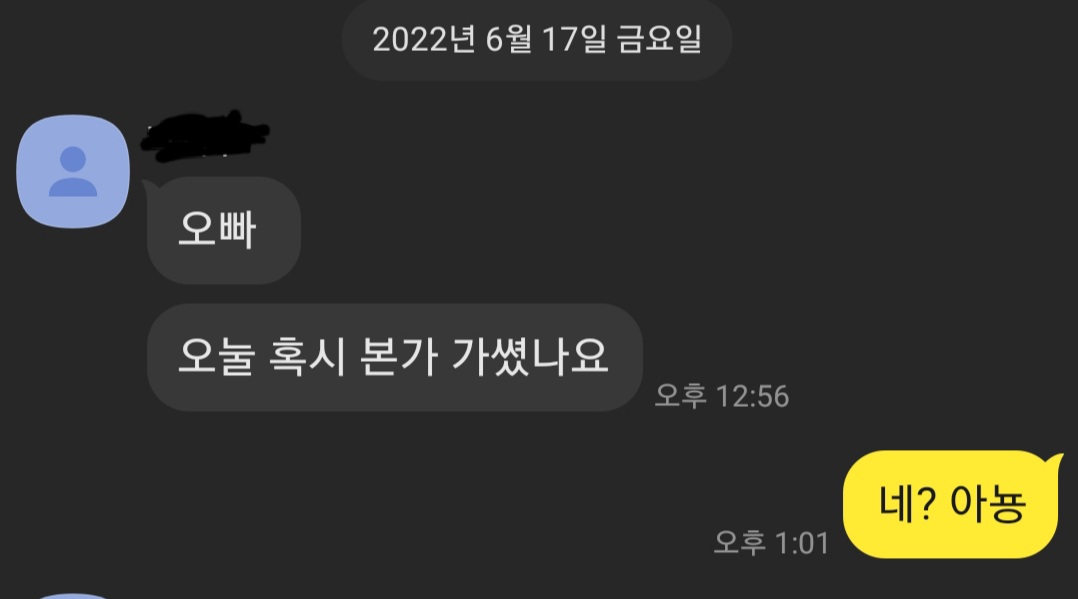This screenshot has width=1078, height=599.
Task: Select the yellow "네? 아뇽" reply bubble
Action: pos(950,504)
